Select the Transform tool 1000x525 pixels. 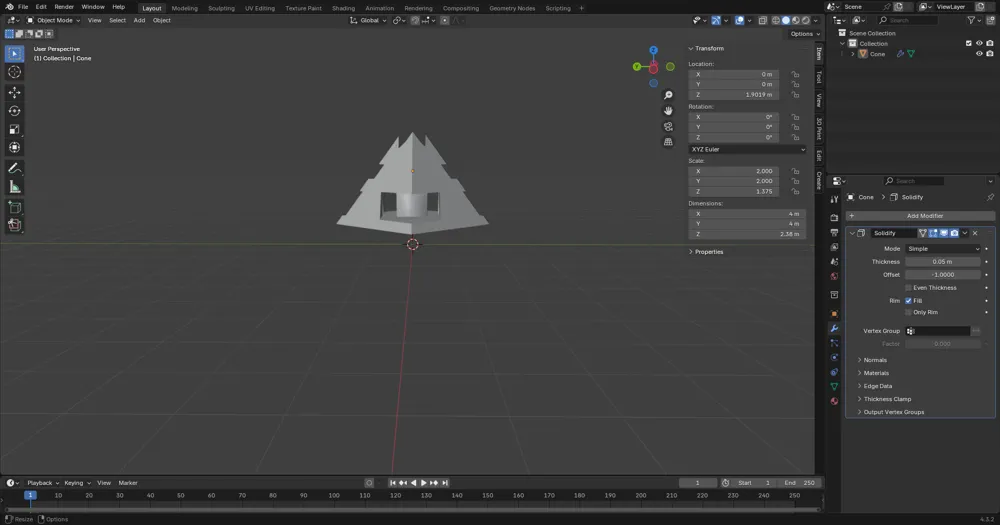[14, 147]
